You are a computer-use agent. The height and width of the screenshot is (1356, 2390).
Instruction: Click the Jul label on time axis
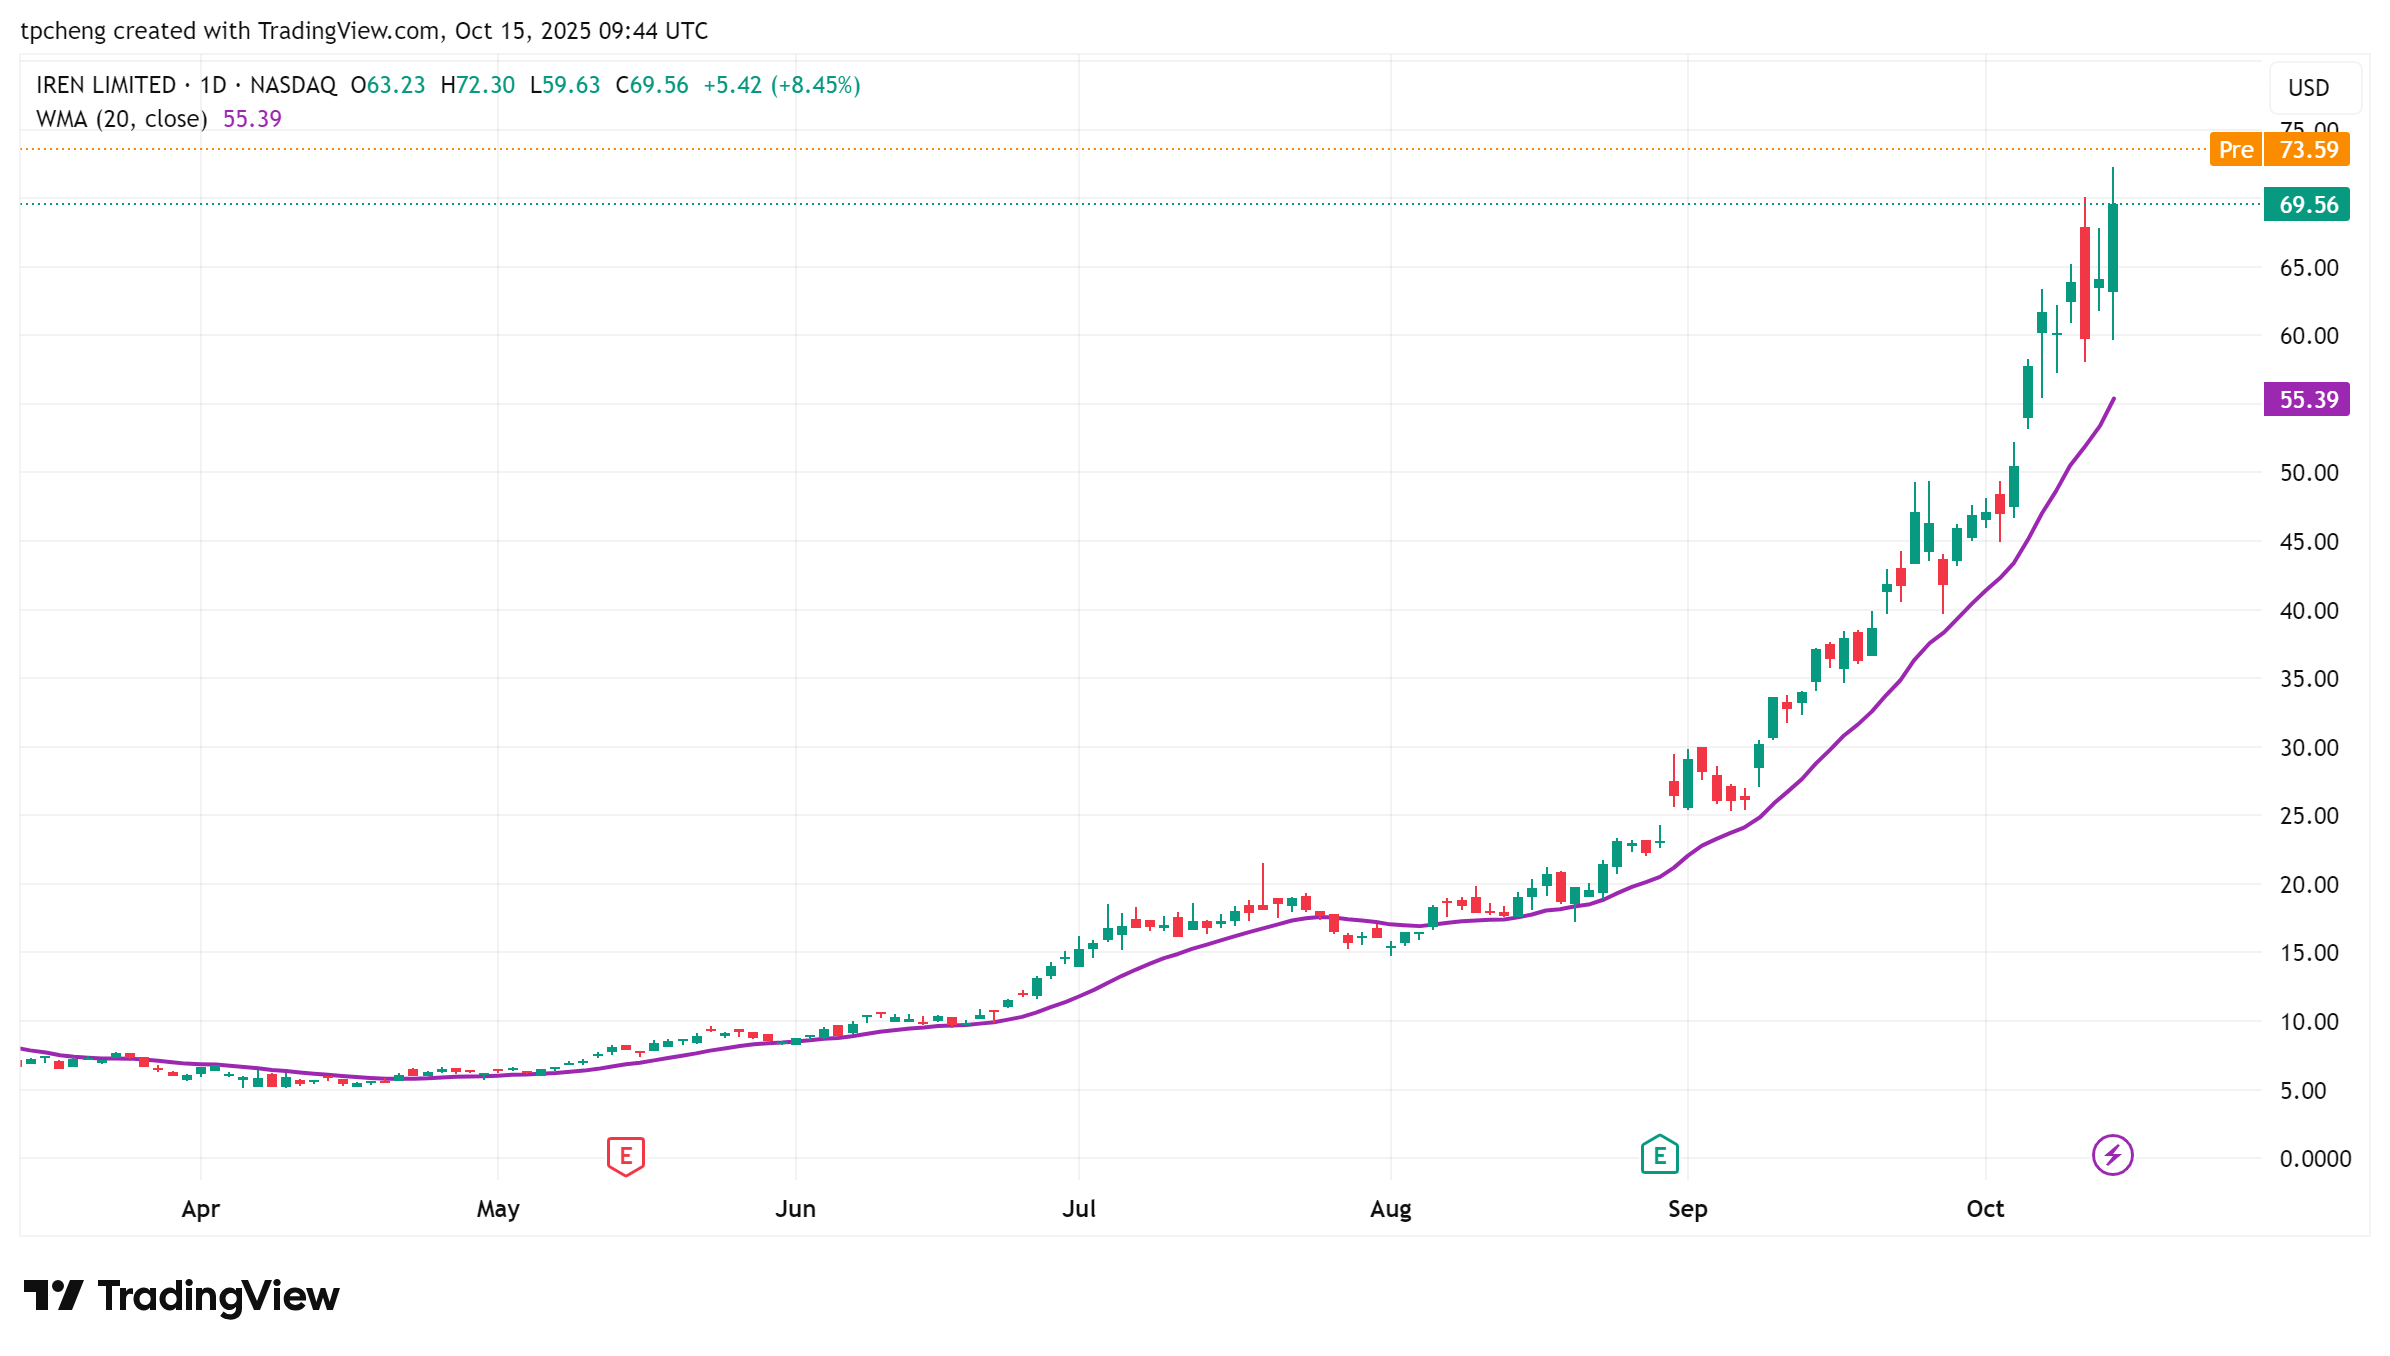1079,1209
